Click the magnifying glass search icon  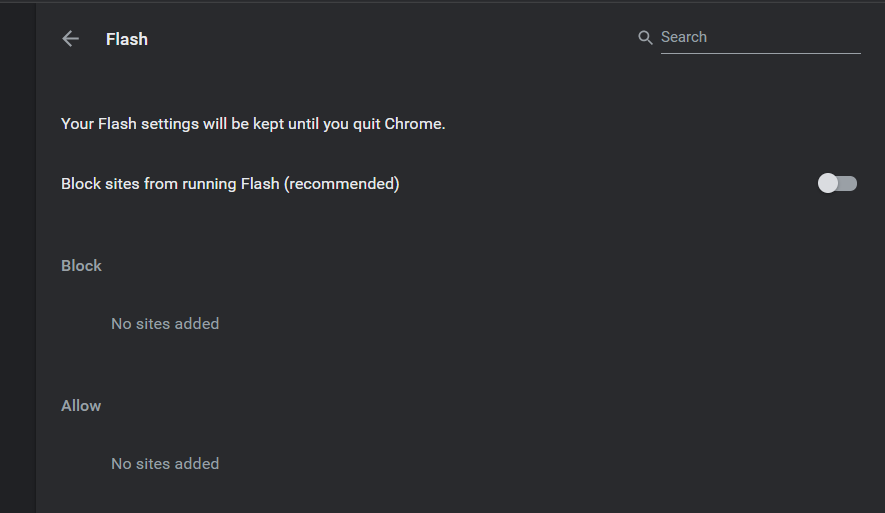pyautogui.click(x=645, y=38)
